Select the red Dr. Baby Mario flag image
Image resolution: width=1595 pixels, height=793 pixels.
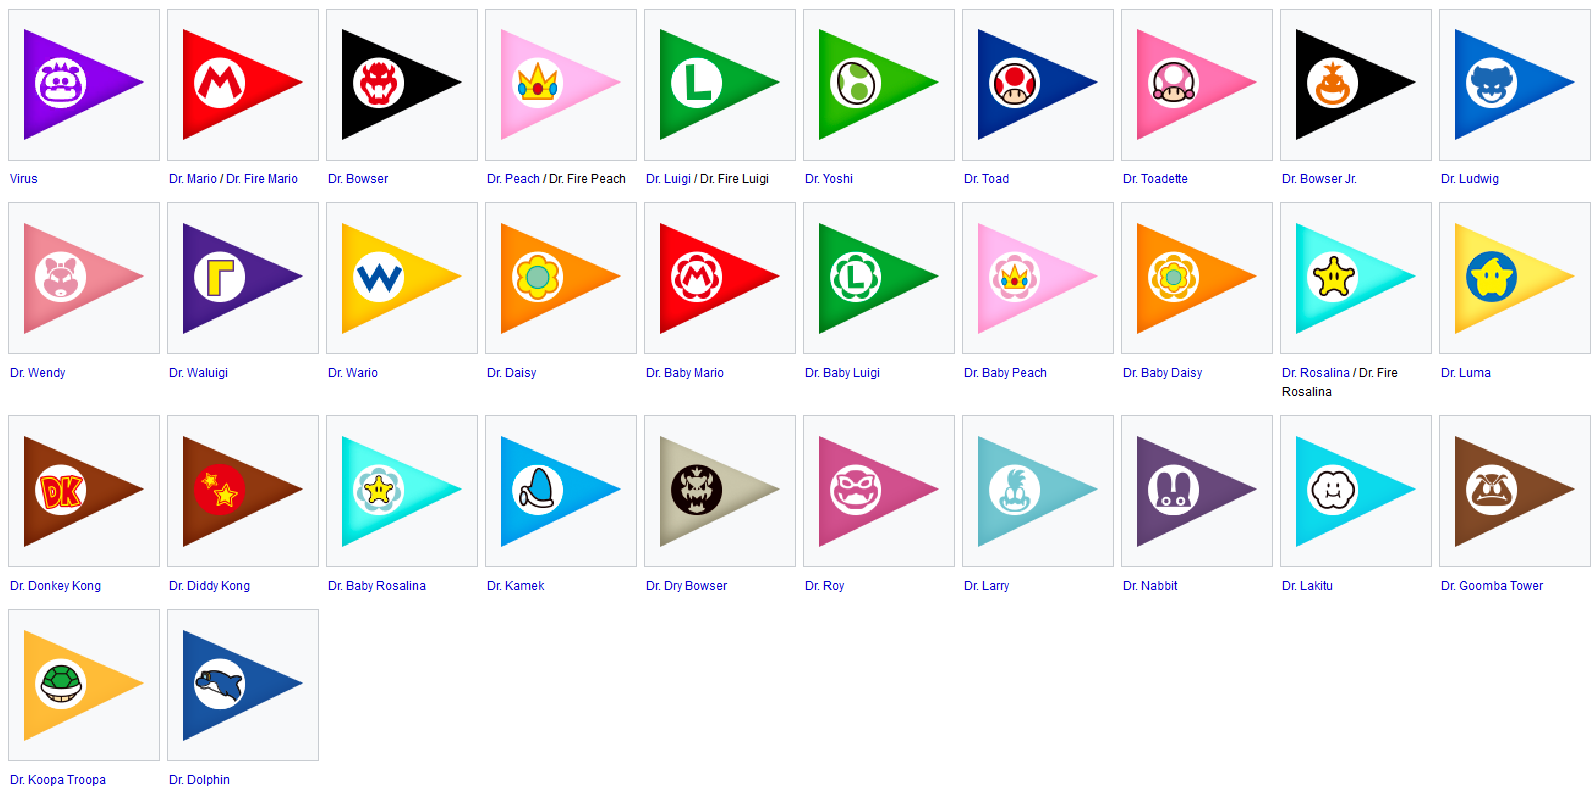(720, 278)
